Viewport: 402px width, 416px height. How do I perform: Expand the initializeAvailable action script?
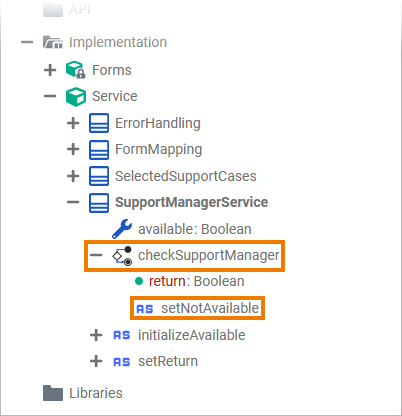[96, 335]
